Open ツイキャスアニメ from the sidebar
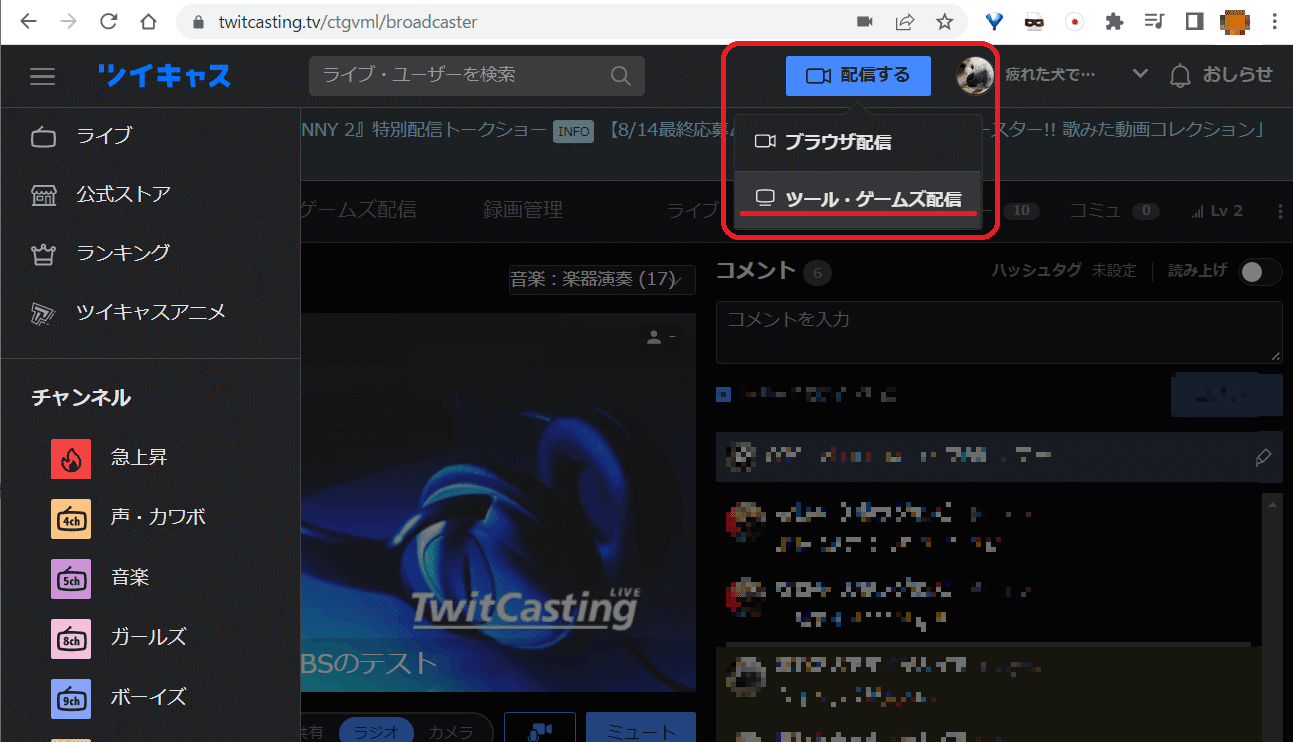Viewport: 1293px width, 742px height. (42, 312)
